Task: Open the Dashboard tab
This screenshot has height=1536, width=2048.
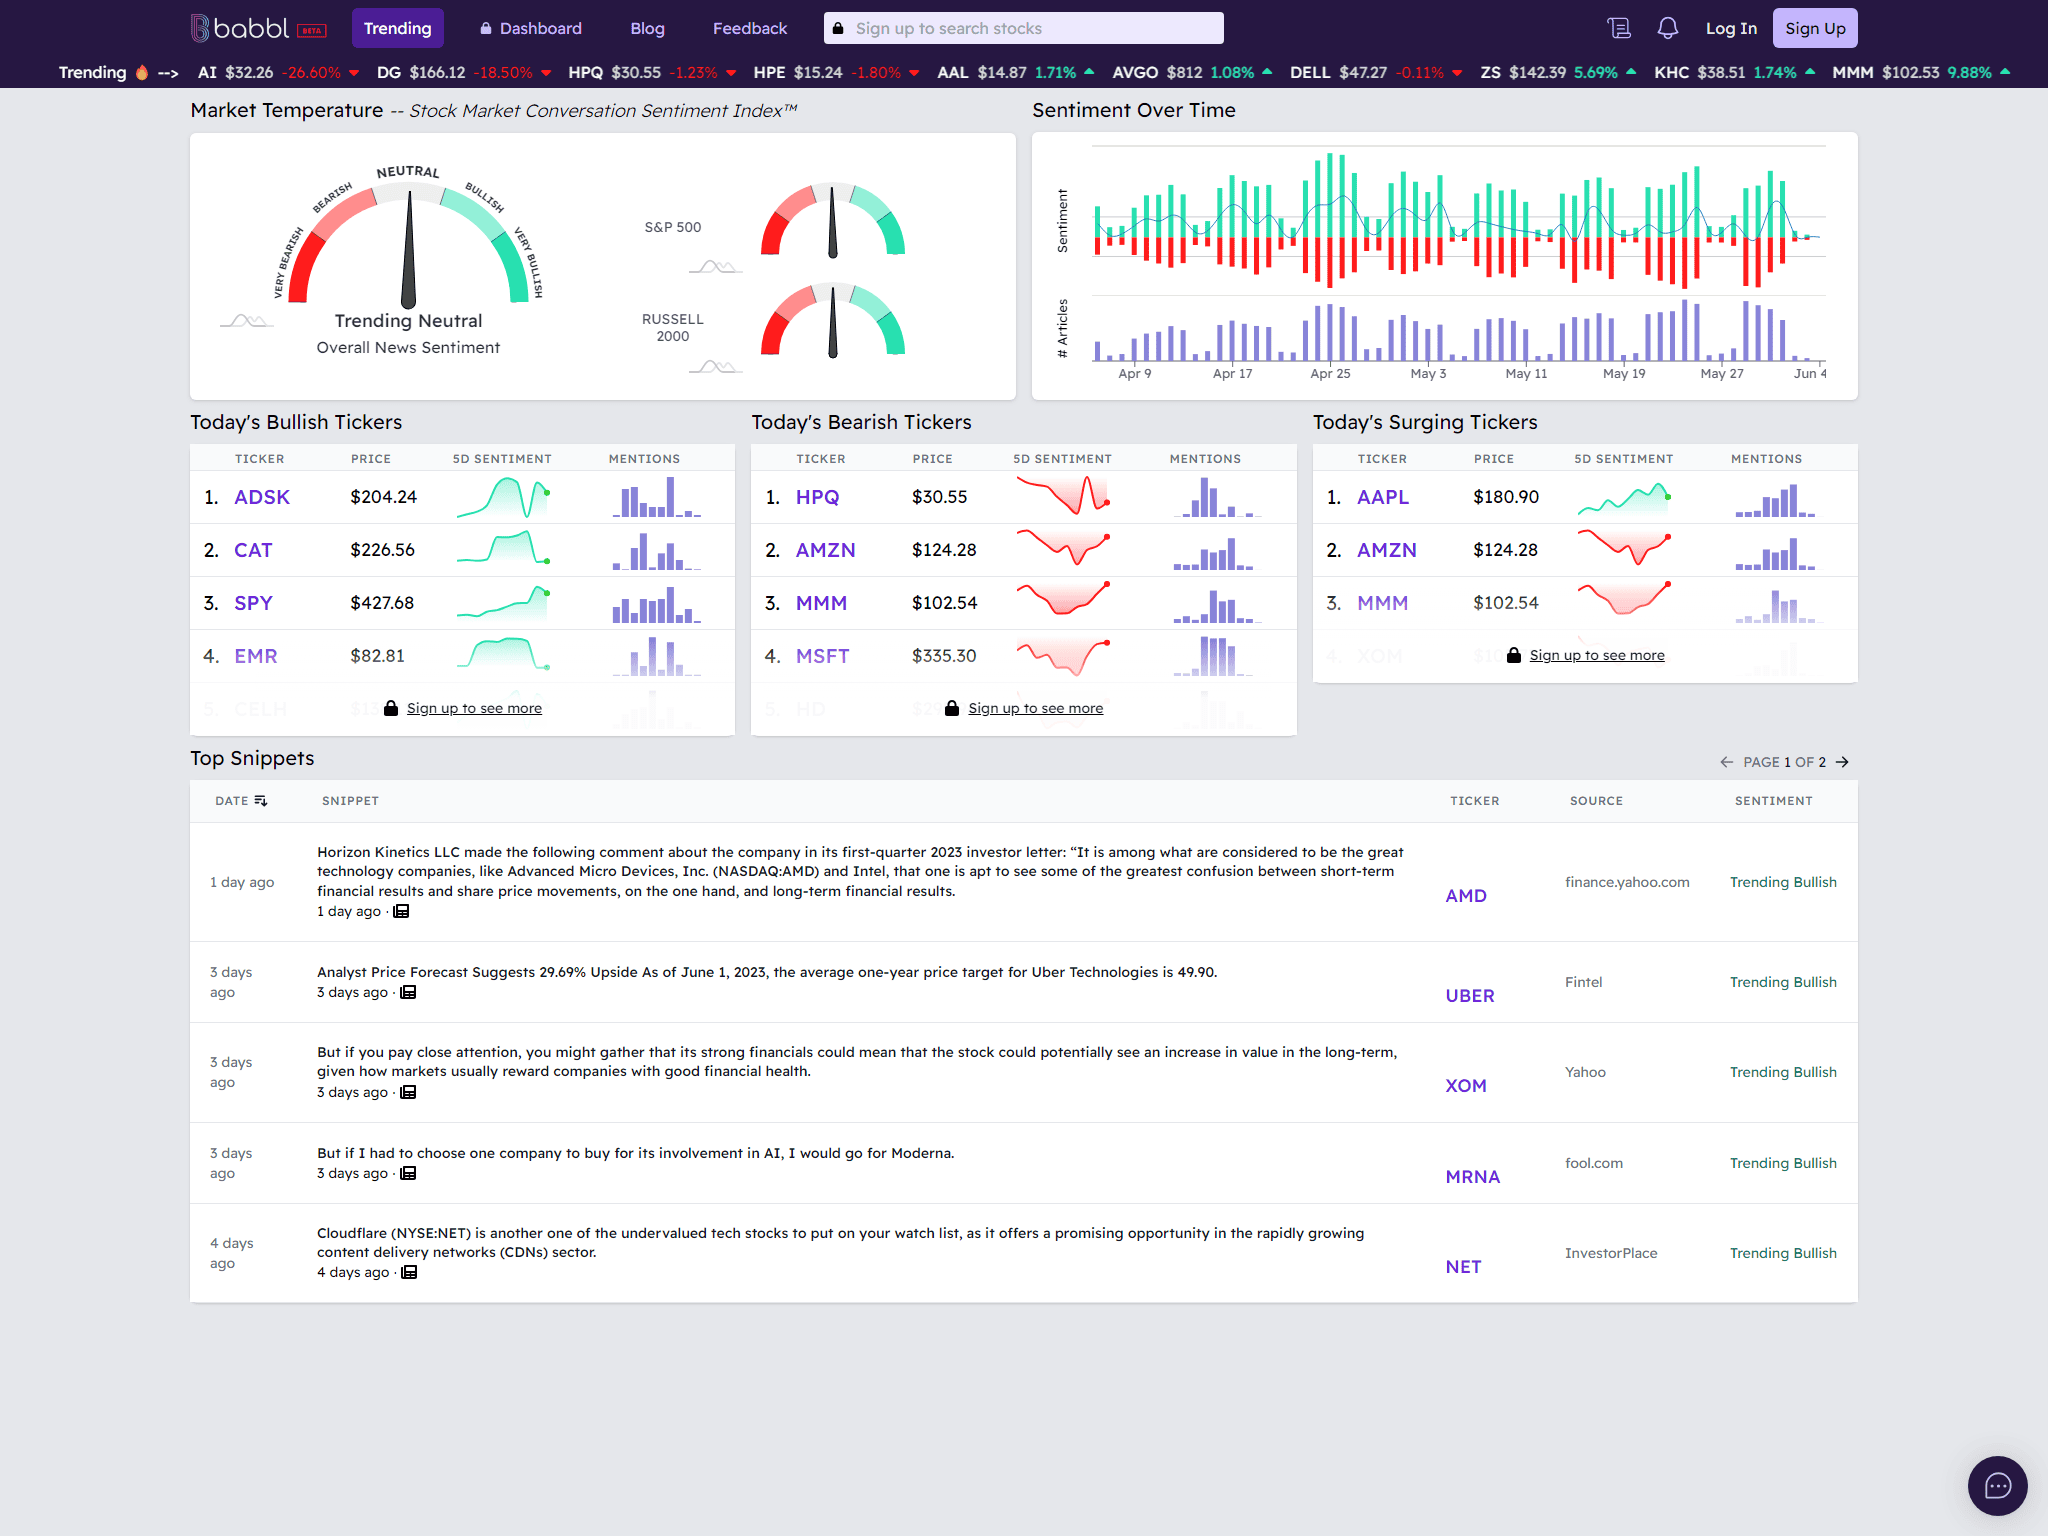Action: click(531, 28)
